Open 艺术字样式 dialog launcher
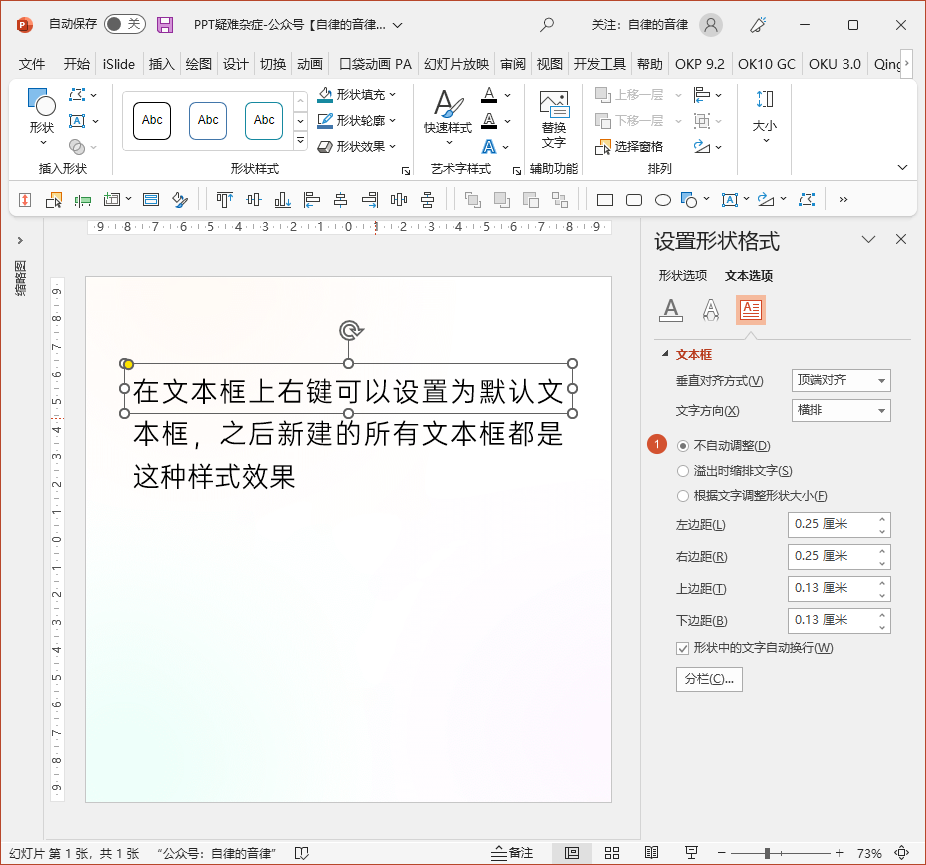926x865 pixels. tap(517, 171)
